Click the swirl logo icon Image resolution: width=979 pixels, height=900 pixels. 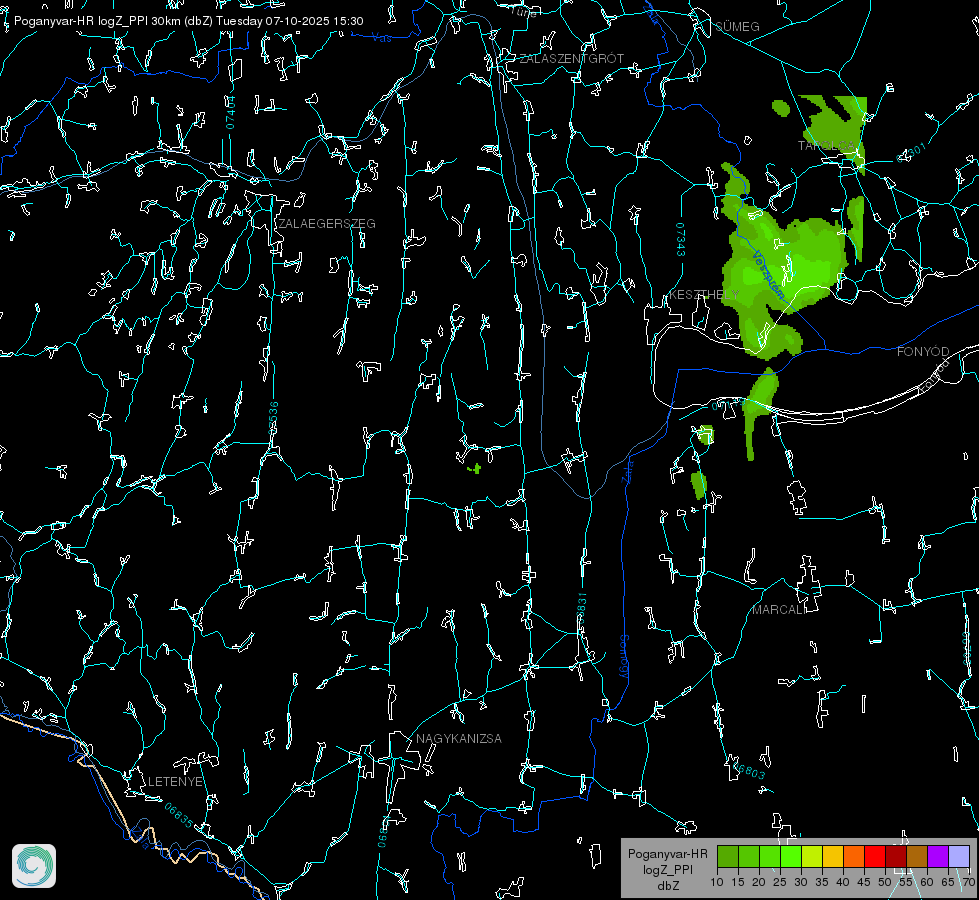click(34, 866)
